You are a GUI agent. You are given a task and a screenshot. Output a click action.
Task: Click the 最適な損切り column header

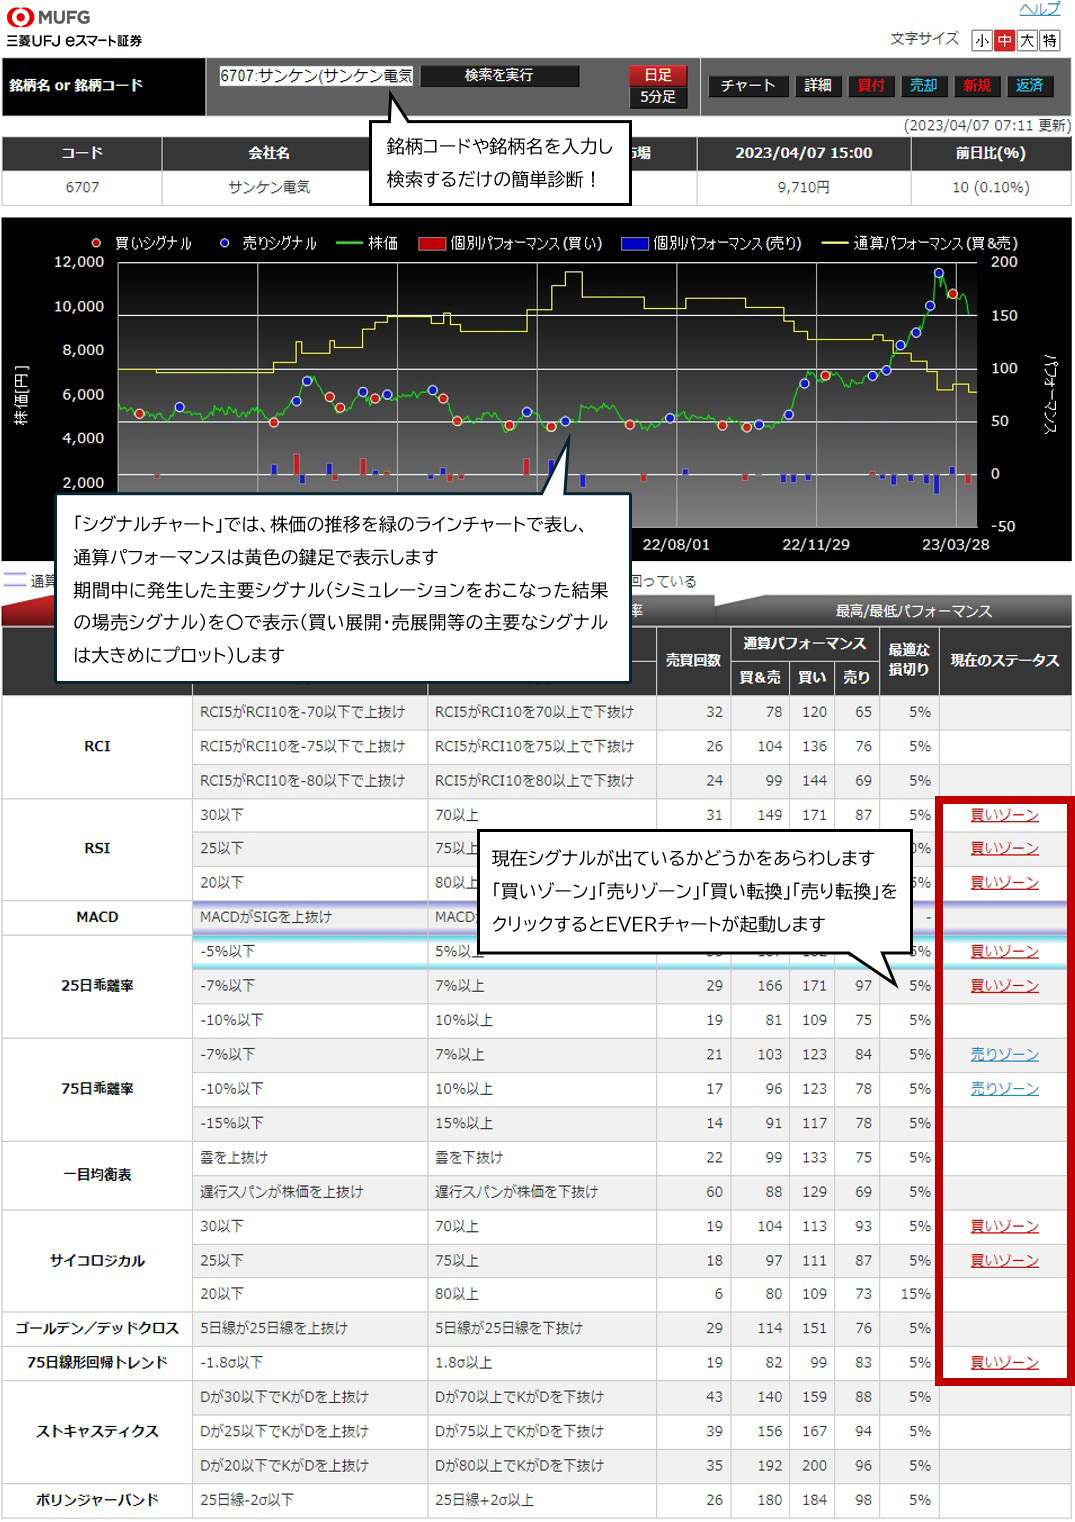(x=908, y=660)
